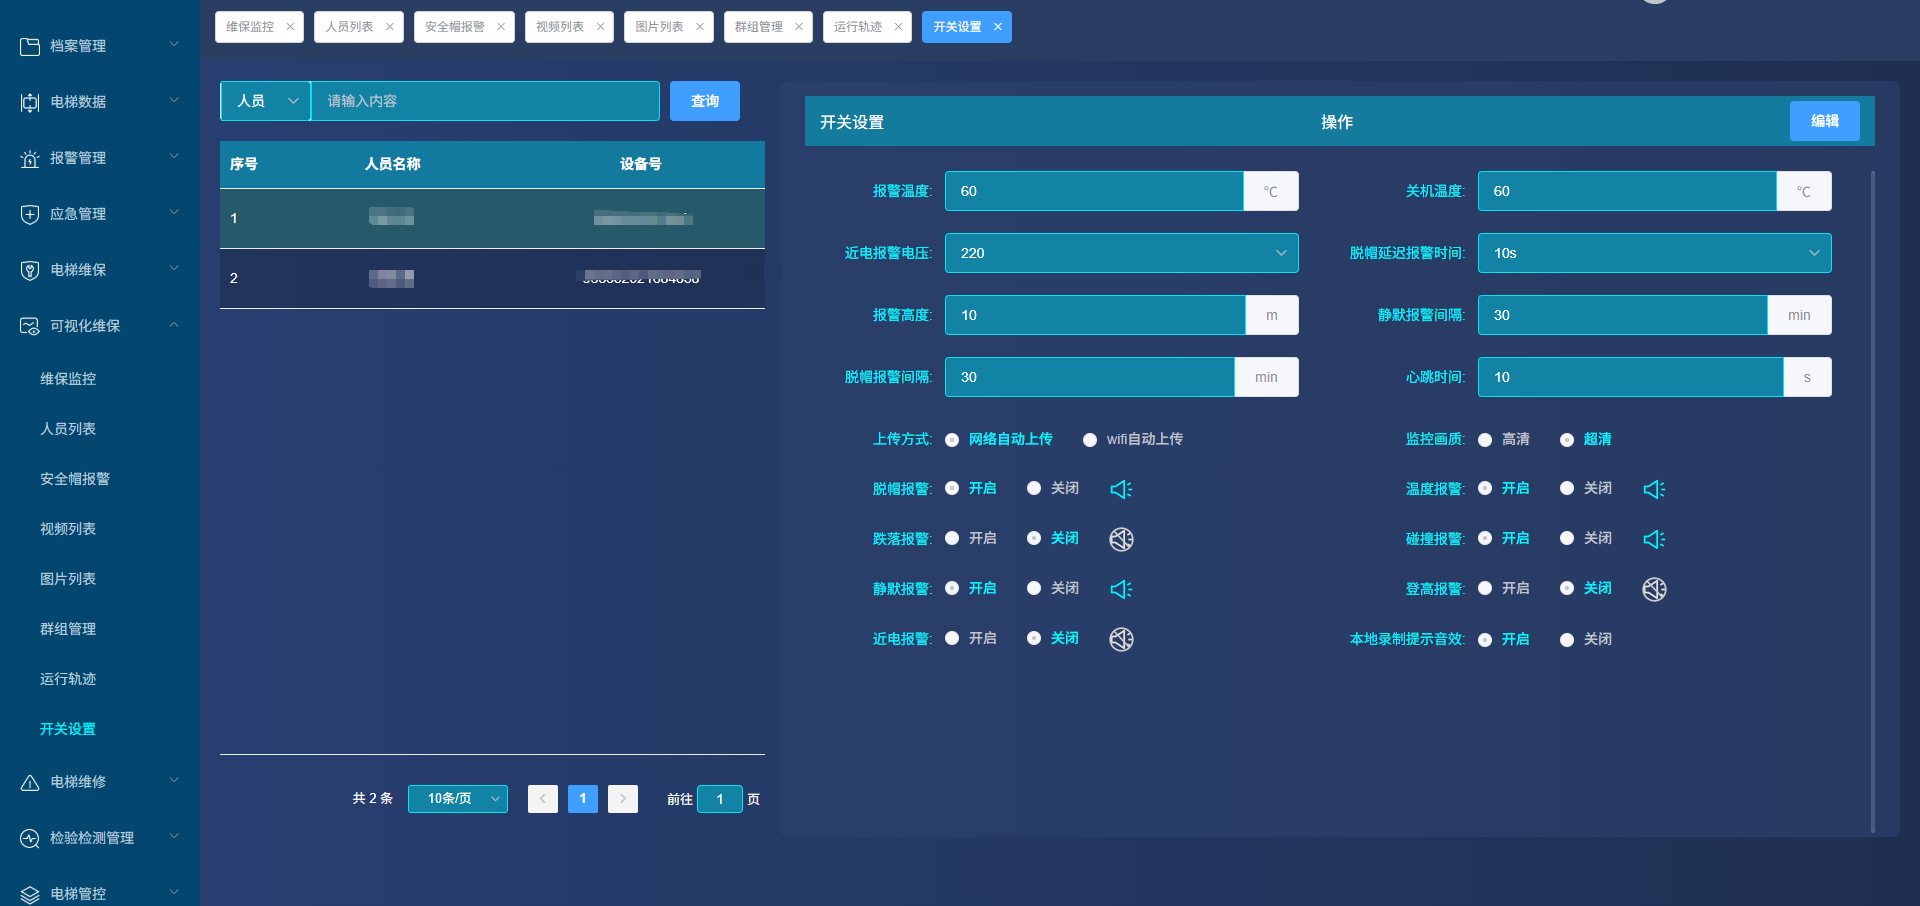Click the speaker icon beside 静默报警
This screenshot has height=906, width=1920.
click(x=1121, y=589)
